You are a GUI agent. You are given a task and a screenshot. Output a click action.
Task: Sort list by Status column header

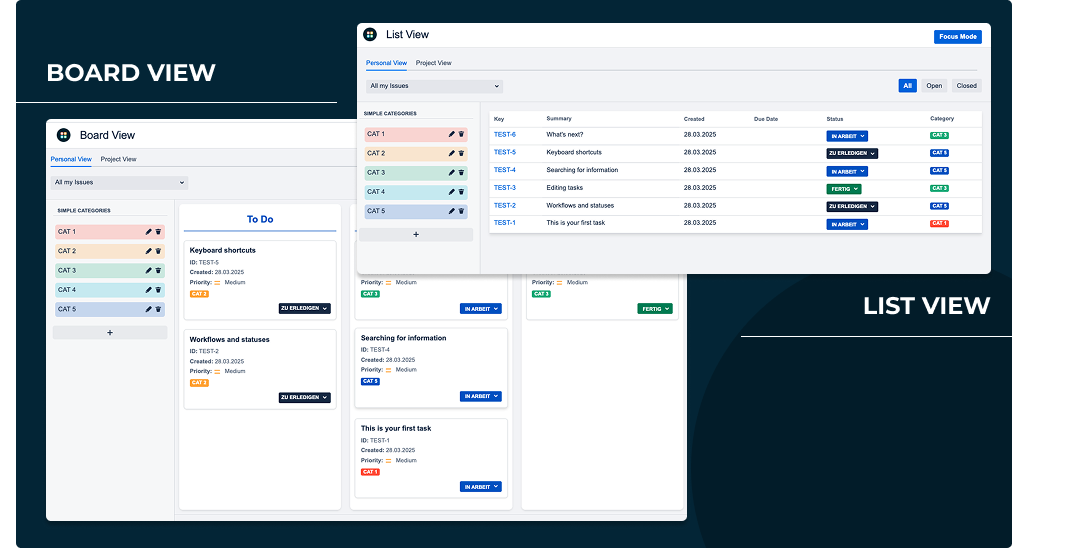(835, 119)
